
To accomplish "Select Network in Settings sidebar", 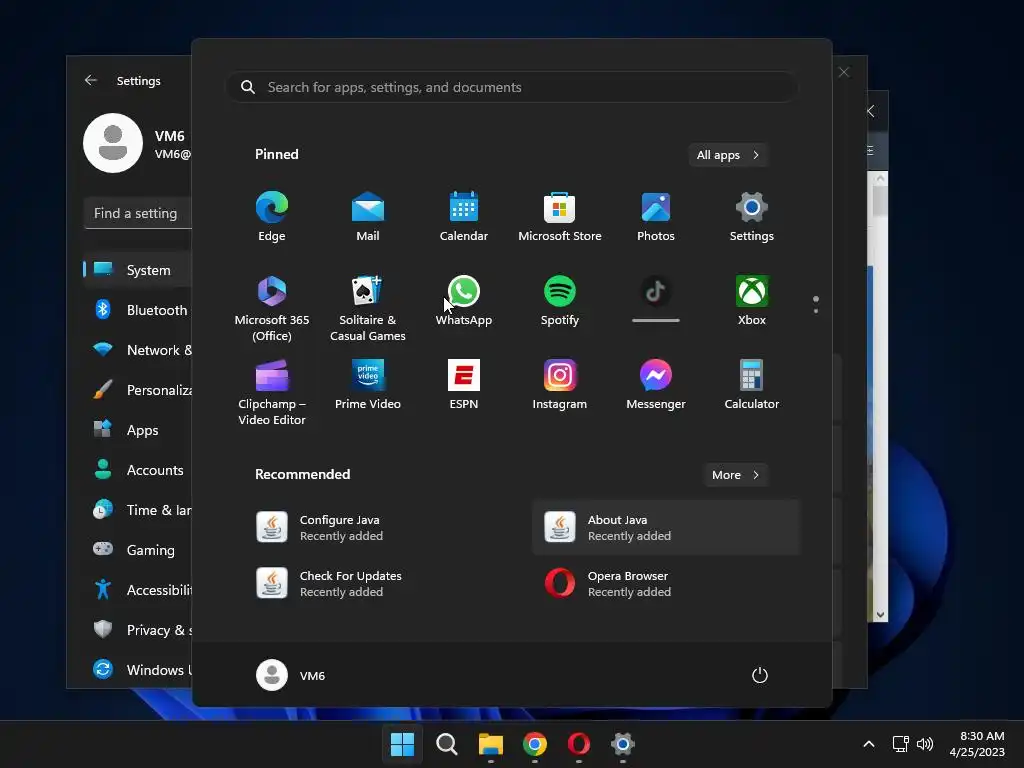I will click(137, 350).
